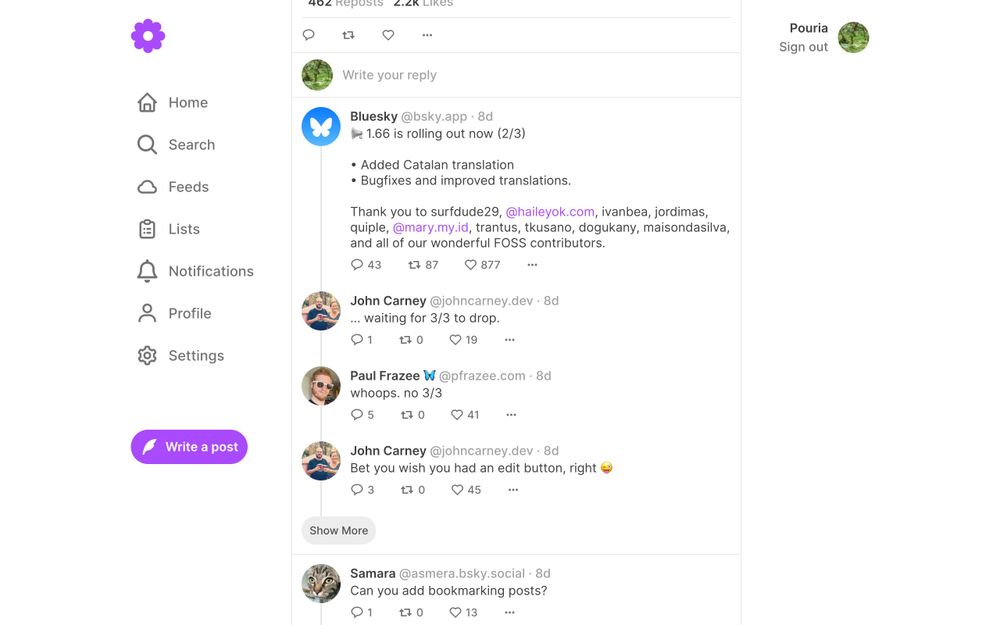Viewport: 1000px width, 625px height.
Task: Select the Lists icon
Action: click(x=146, y=228)
